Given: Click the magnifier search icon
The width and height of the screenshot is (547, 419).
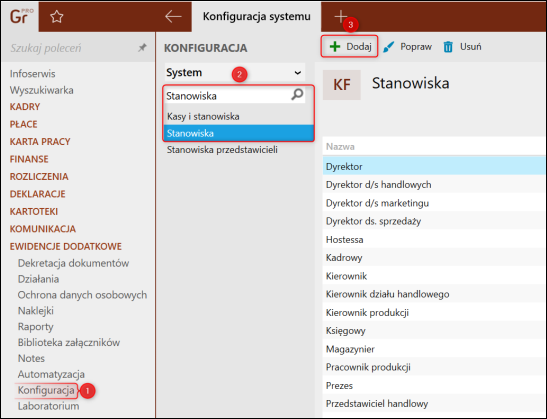Looking at the screenshot, I should 297,94.
